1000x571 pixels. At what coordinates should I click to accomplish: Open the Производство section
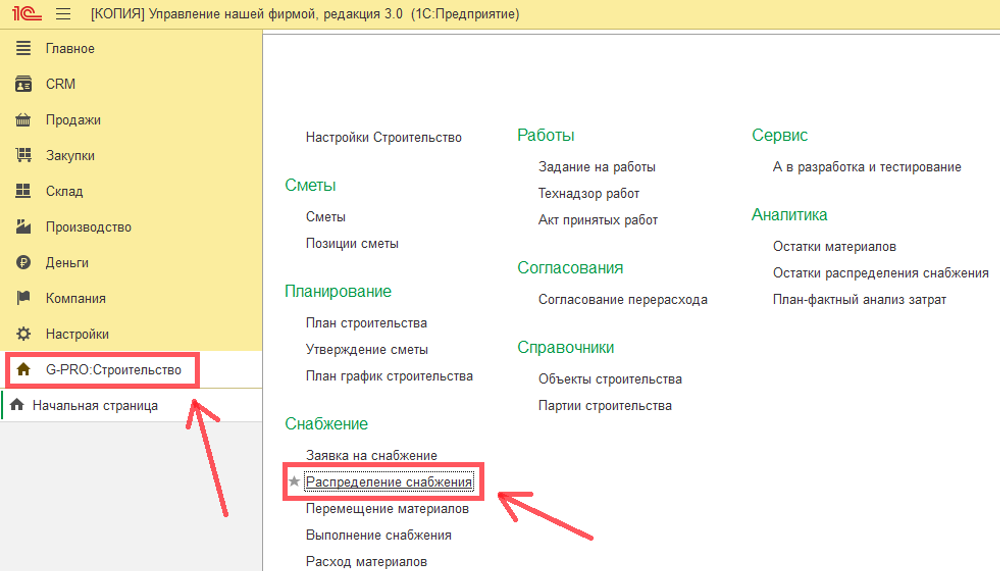click(x=88, y=227)
